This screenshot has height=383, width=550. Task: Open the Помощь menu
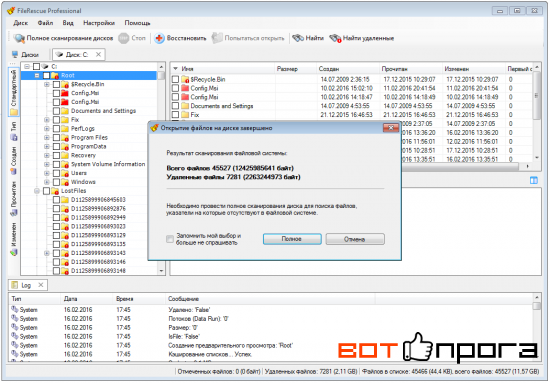[137, 23]
